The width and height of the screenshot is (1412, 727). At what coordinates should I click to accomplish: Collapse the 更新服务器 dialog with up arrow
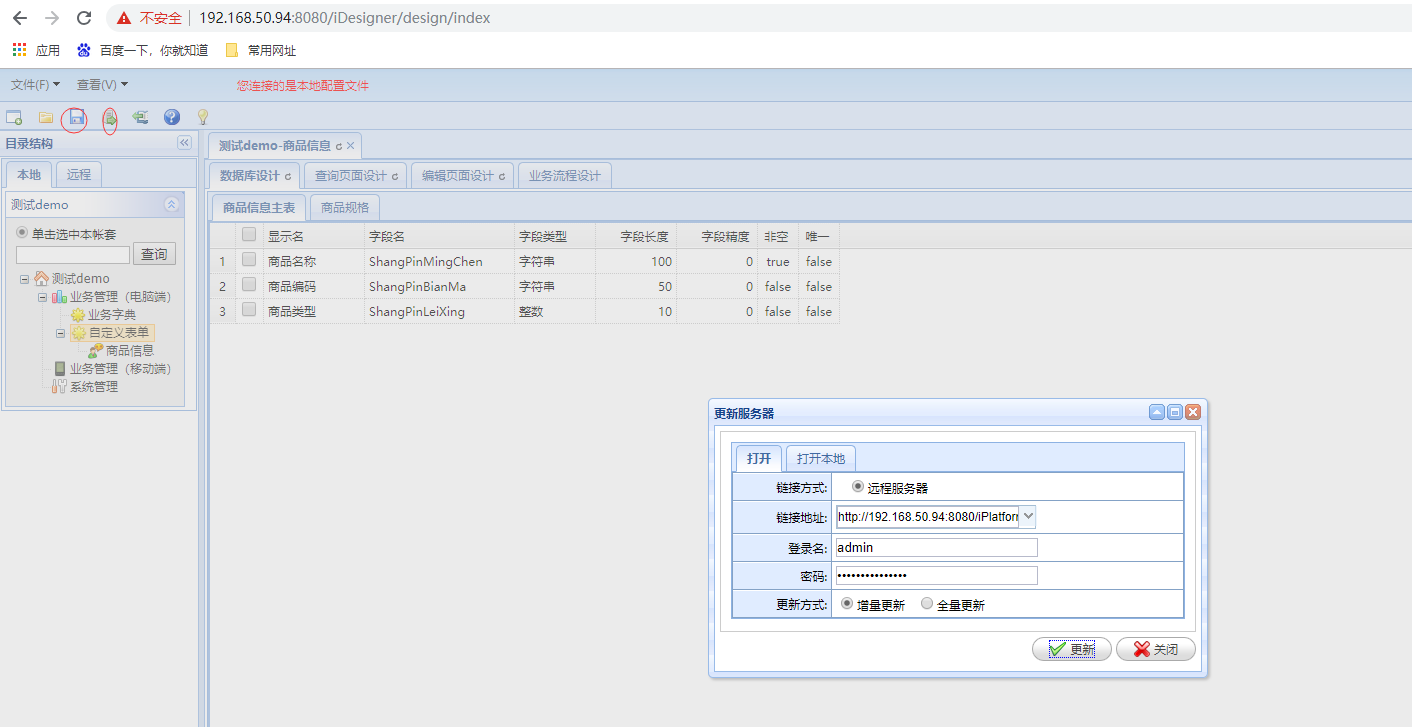pyautogui.click(x=1157, y=412)
